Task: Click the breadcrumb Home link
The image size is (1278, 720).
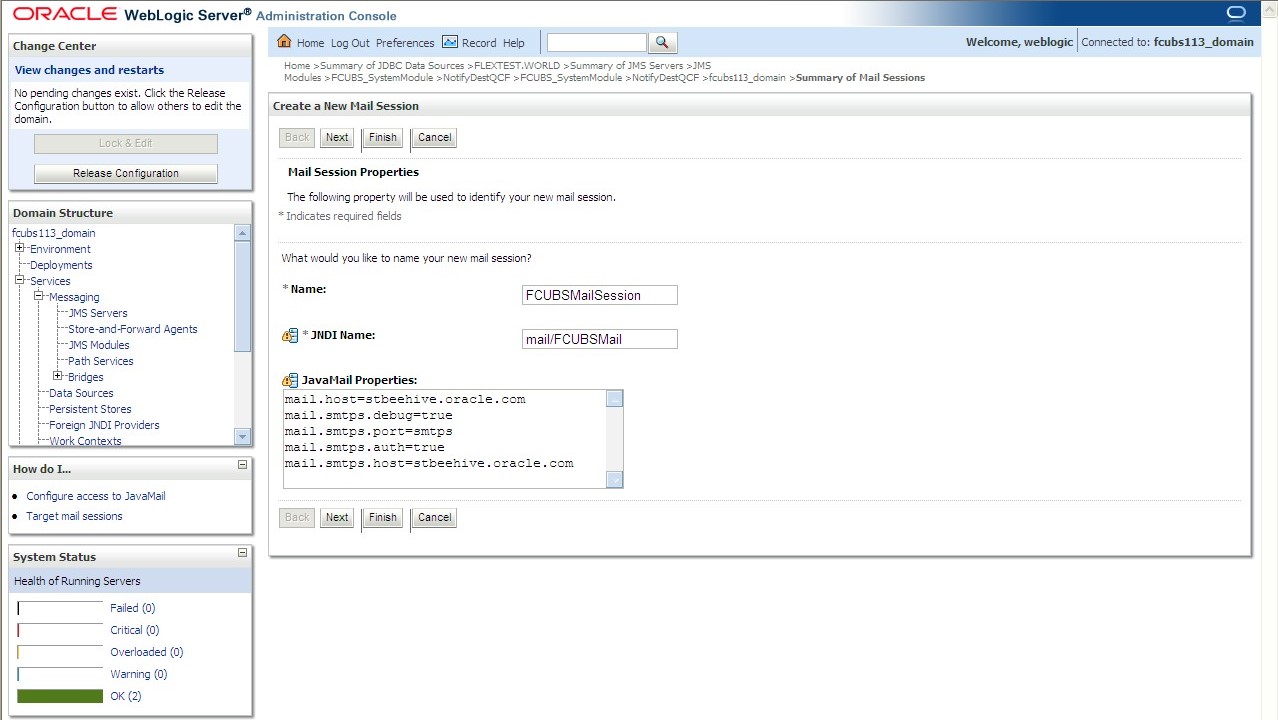Action: [297, 66]
